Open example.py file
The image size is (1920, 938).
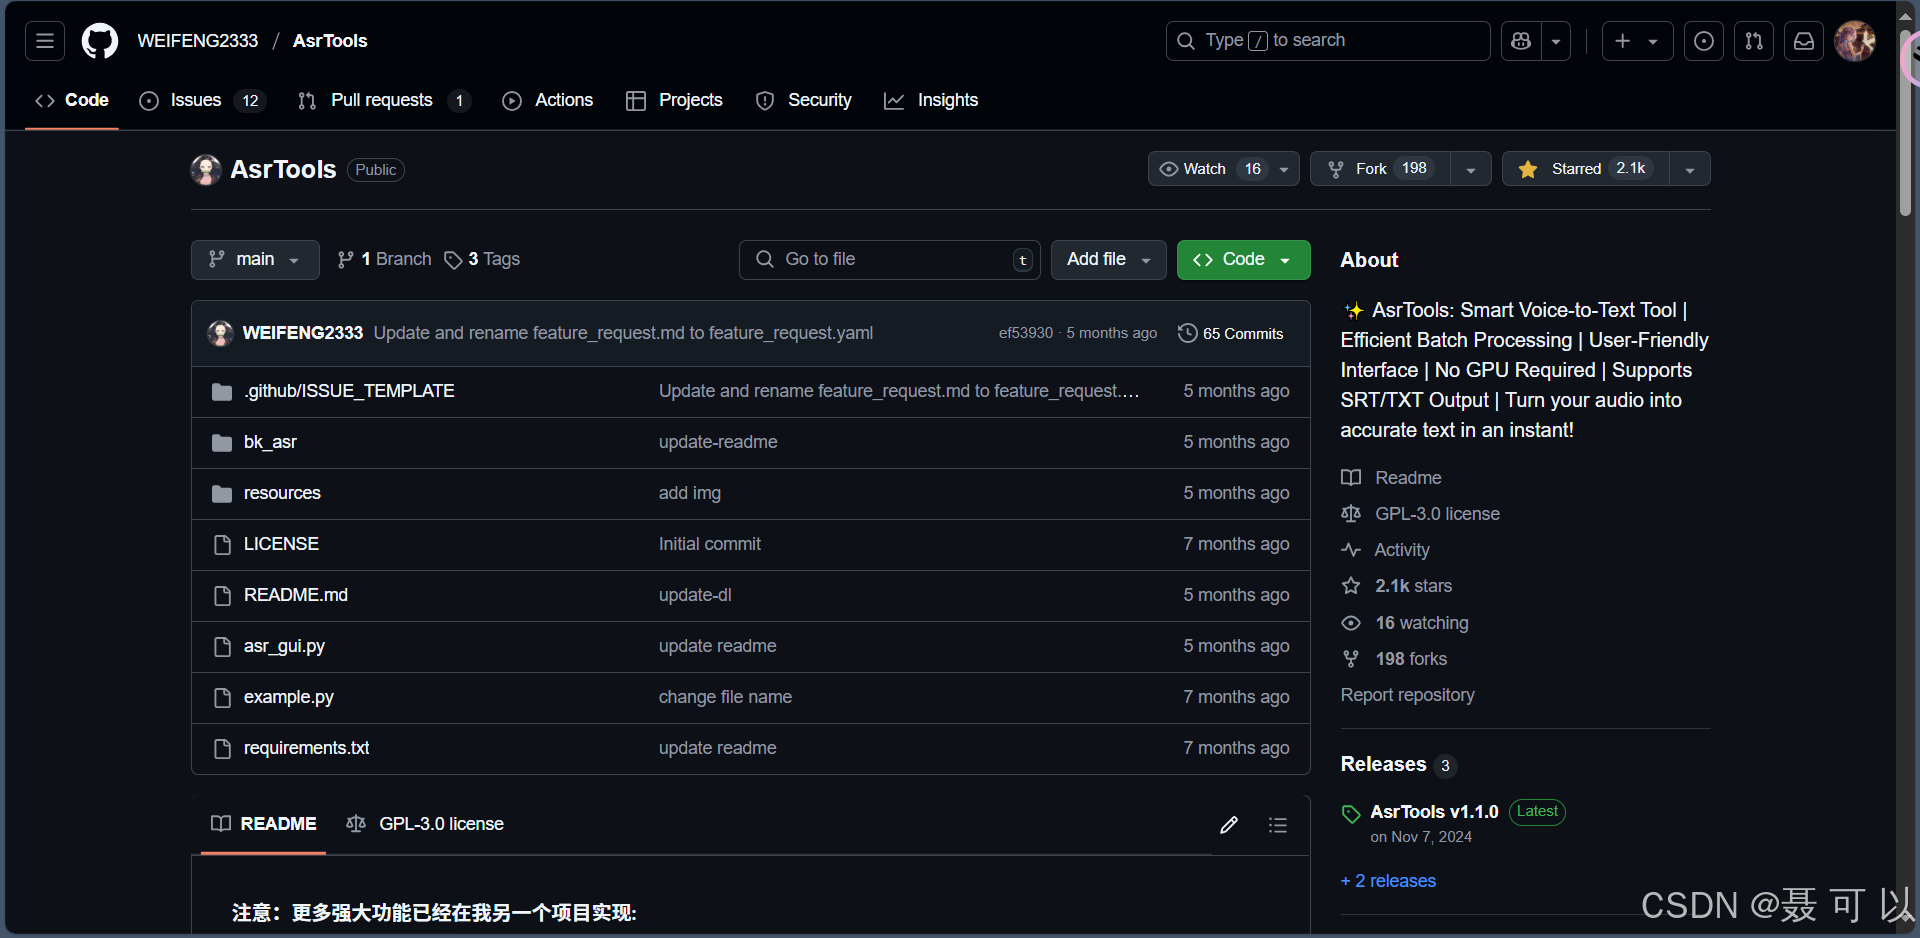pyautogui.click(x=289, y=697)
